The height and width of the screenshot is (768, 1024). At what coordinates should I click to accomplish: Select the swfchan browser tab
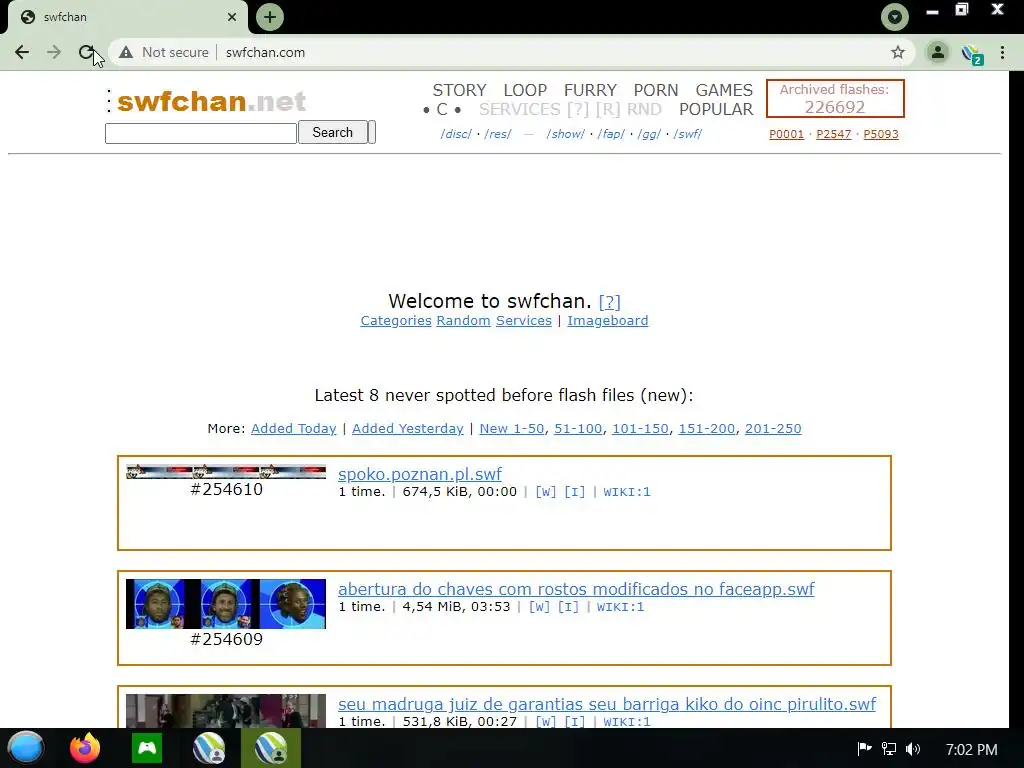127,17
